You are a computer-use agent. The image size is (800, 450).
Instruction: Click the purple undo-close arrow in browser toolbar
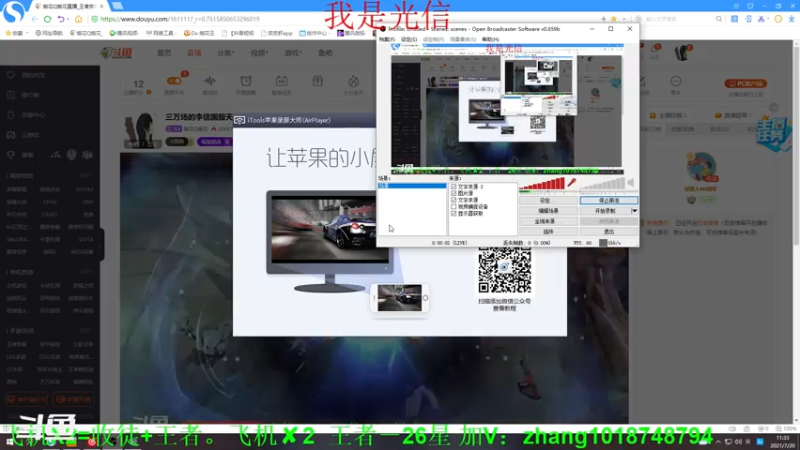coord(61,19)
